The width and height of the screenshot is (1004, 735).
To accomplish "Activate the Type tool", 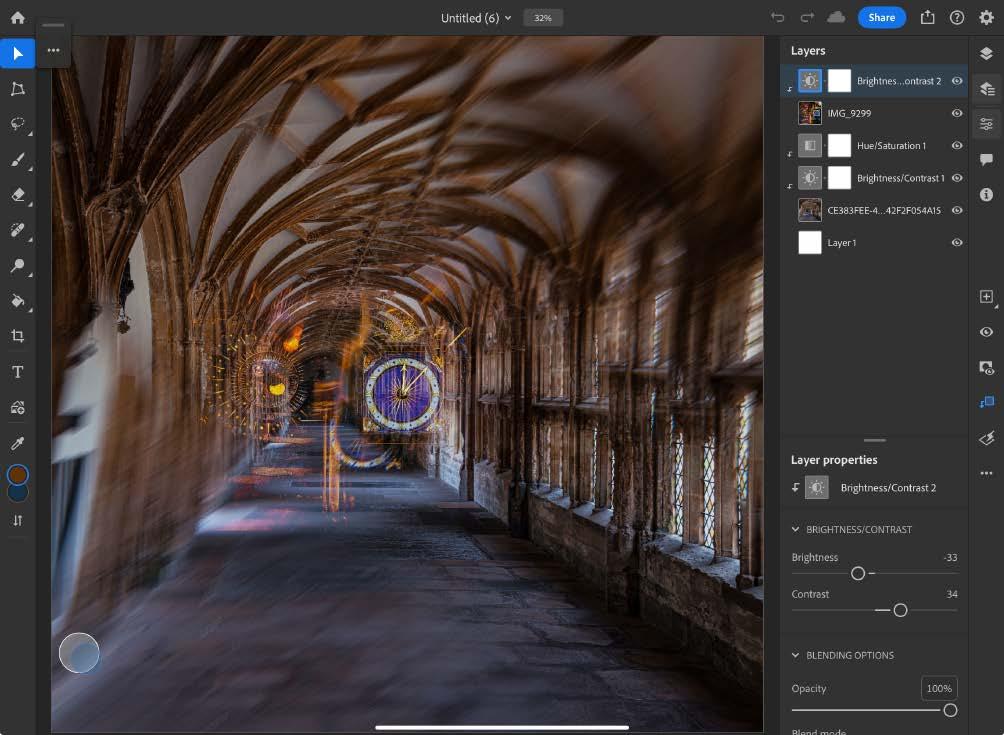I will tap(17, 372).
